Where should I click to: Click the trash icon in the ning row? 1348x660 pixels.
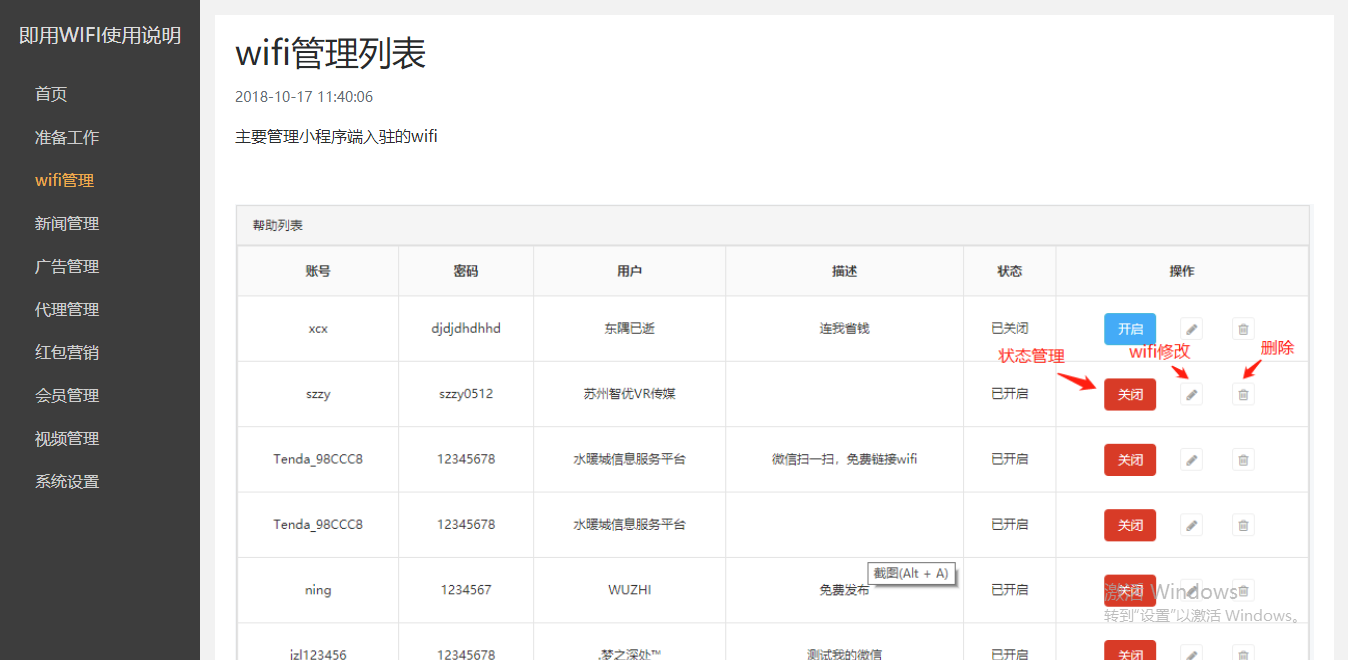pyautogui.click(x=1243, y=590)
